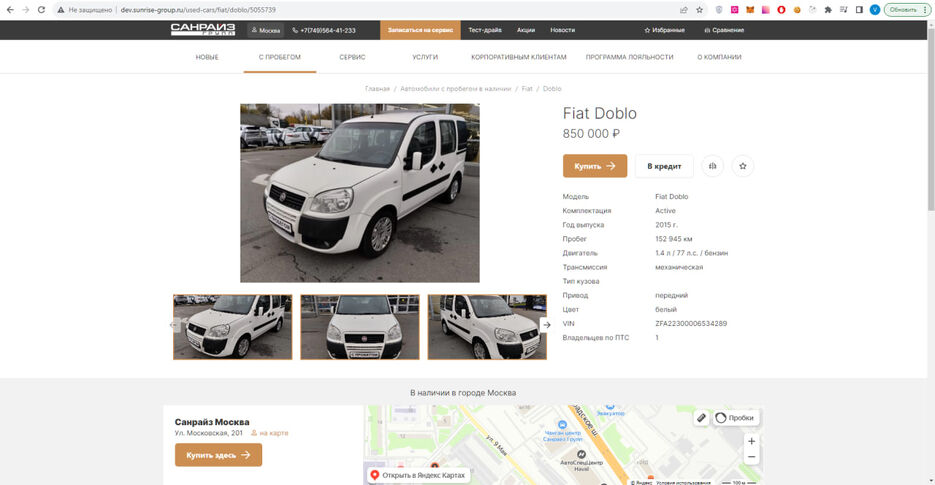
Task: Open the Новости link
Action: pos(562,30)
